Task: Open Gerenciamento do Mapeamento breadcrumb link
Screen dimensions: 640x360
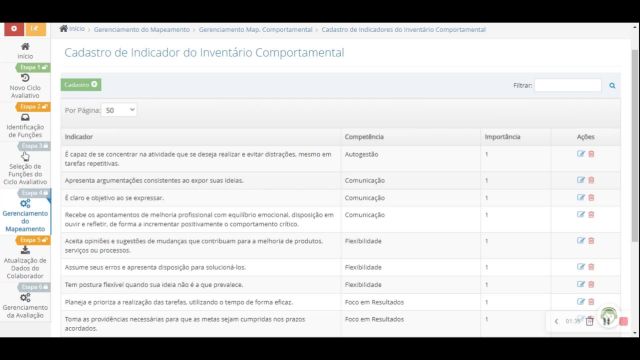Action: tap(142, 29)
